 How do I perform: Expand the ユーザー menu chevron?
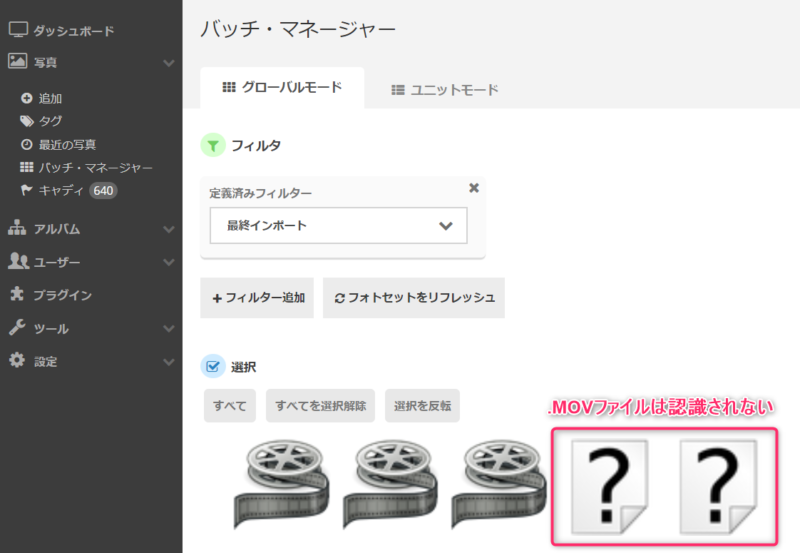click(168, 262)
